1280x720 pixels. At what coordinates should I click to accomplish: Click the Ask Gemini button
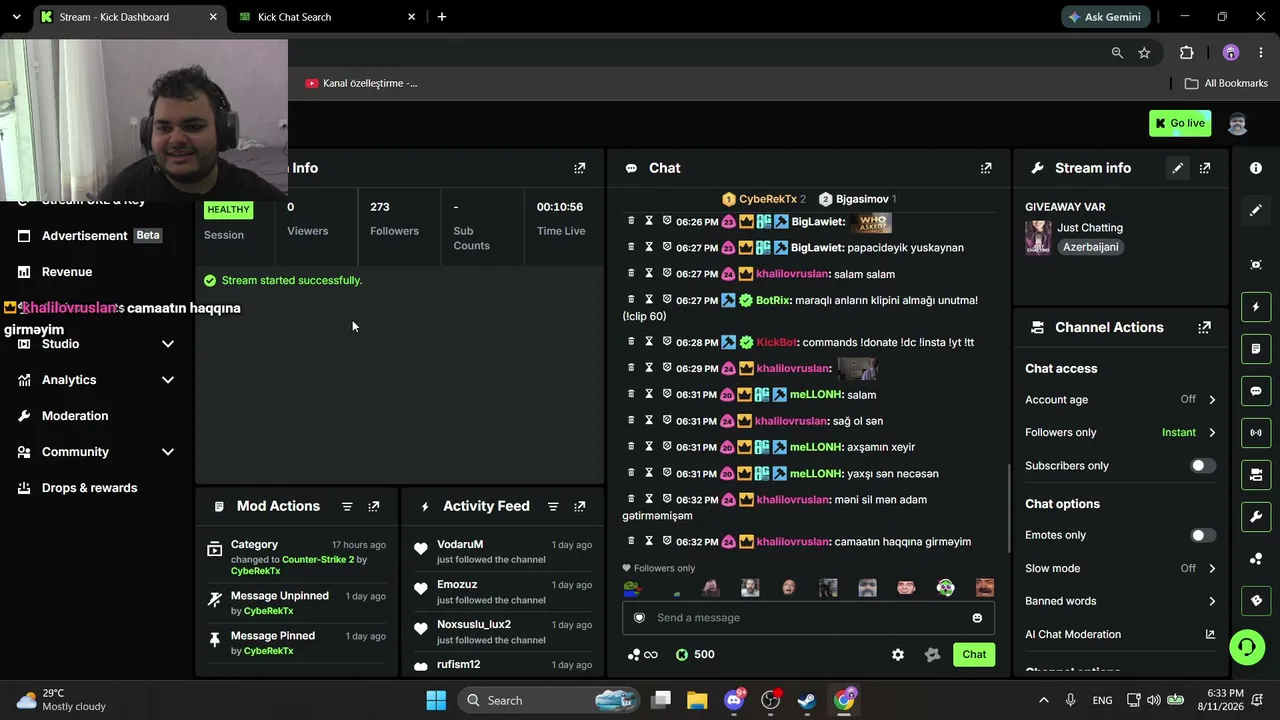1106,17
